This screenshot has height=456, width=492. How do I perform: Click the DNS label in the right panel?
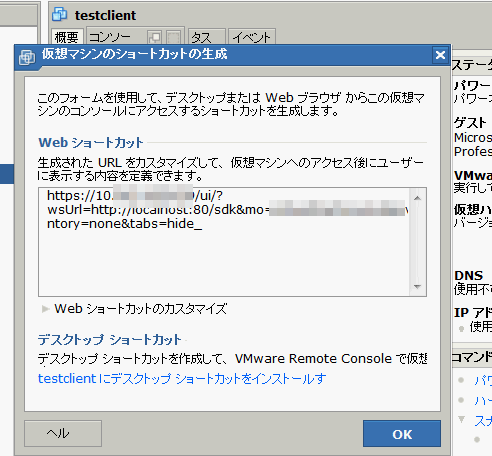pyautogui.click(x=468, y=276)
